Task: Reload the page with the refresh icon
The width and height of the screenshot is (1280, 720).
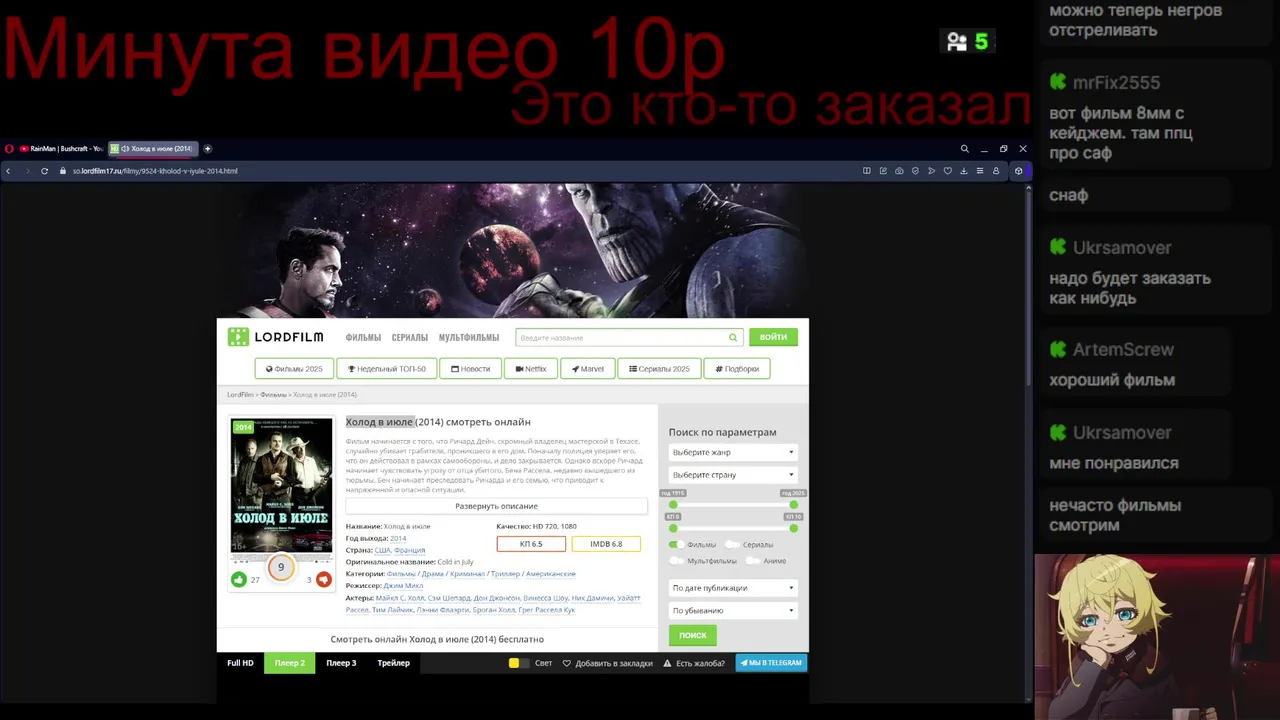Action: click(x=44, y=171)
